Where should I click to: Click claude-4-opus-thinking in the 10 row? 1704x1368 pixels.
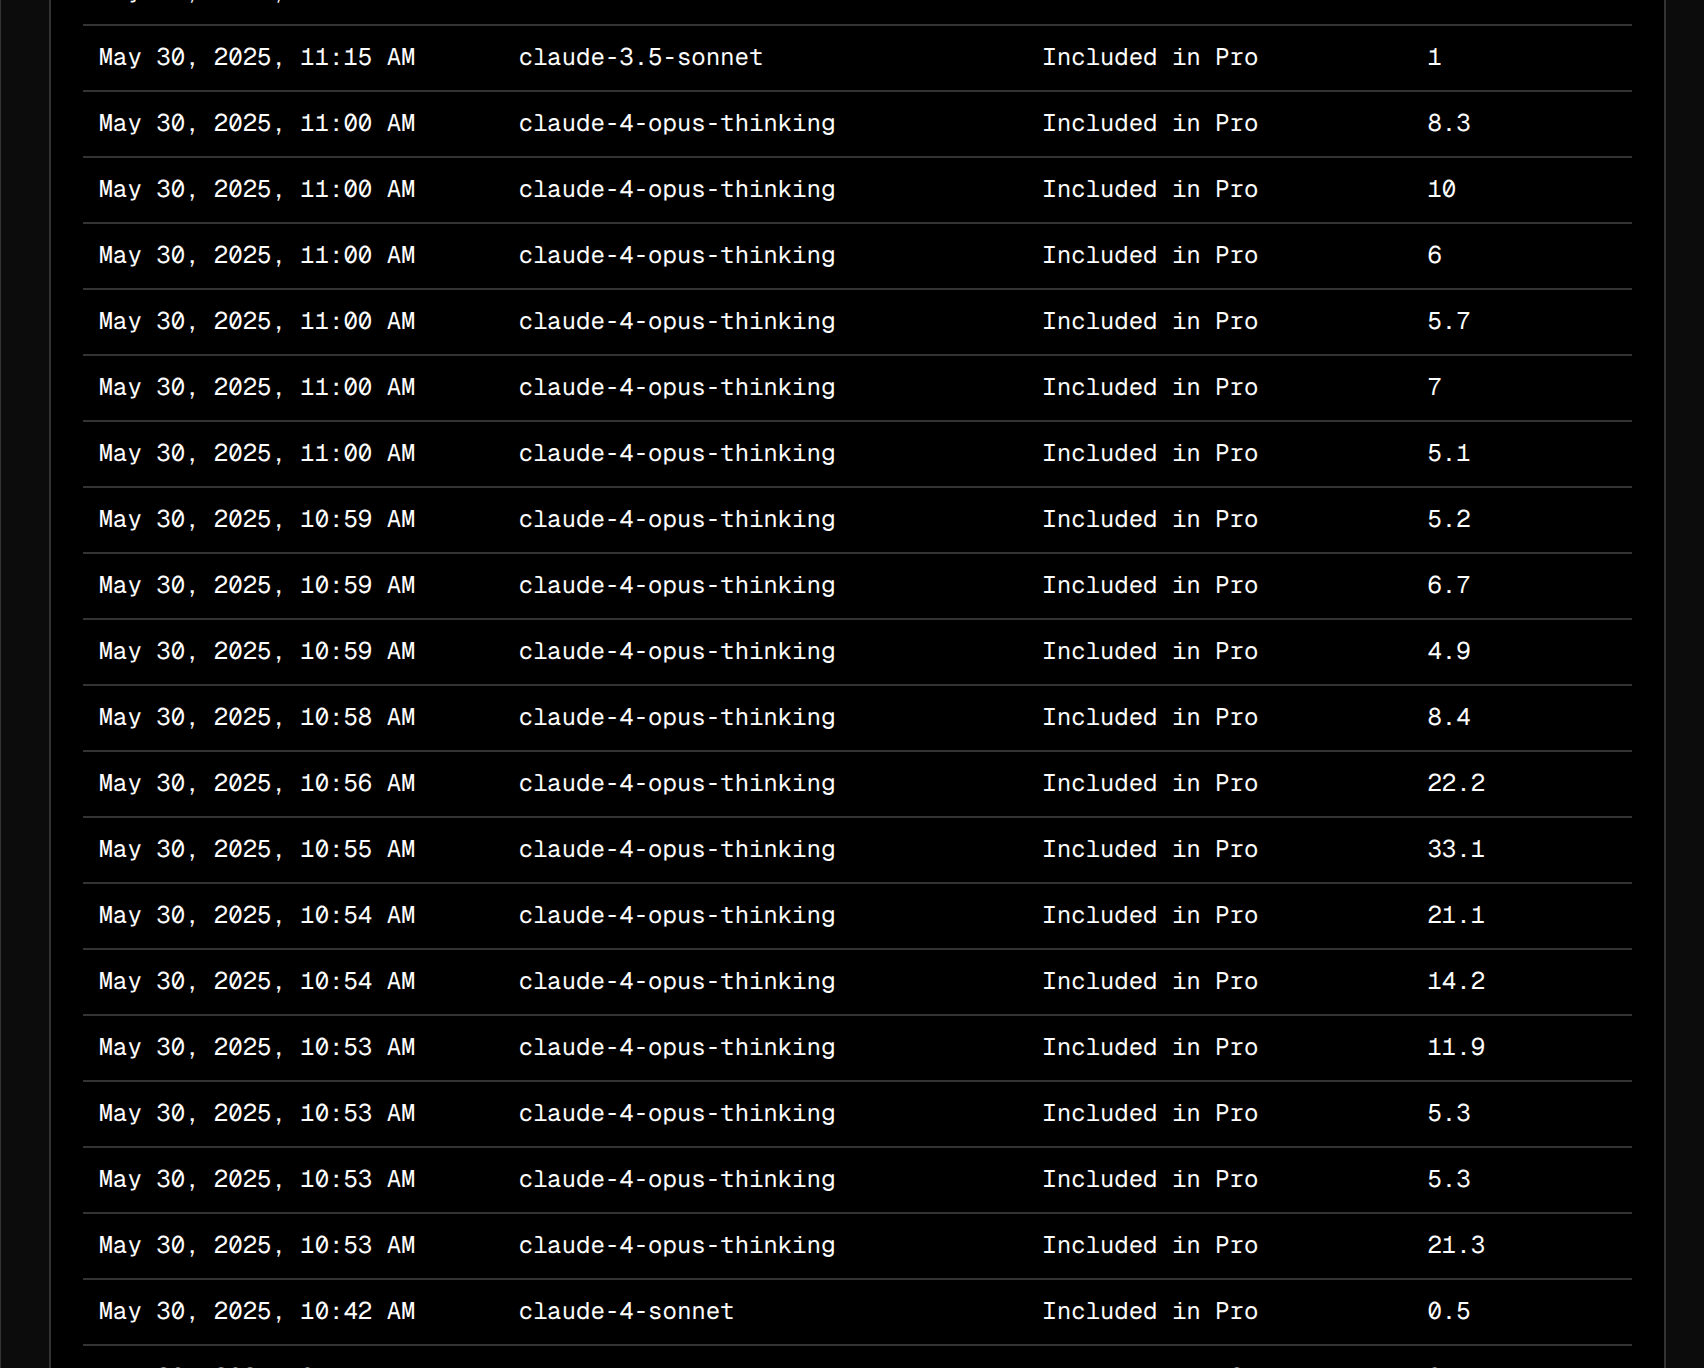pos(676,190)
